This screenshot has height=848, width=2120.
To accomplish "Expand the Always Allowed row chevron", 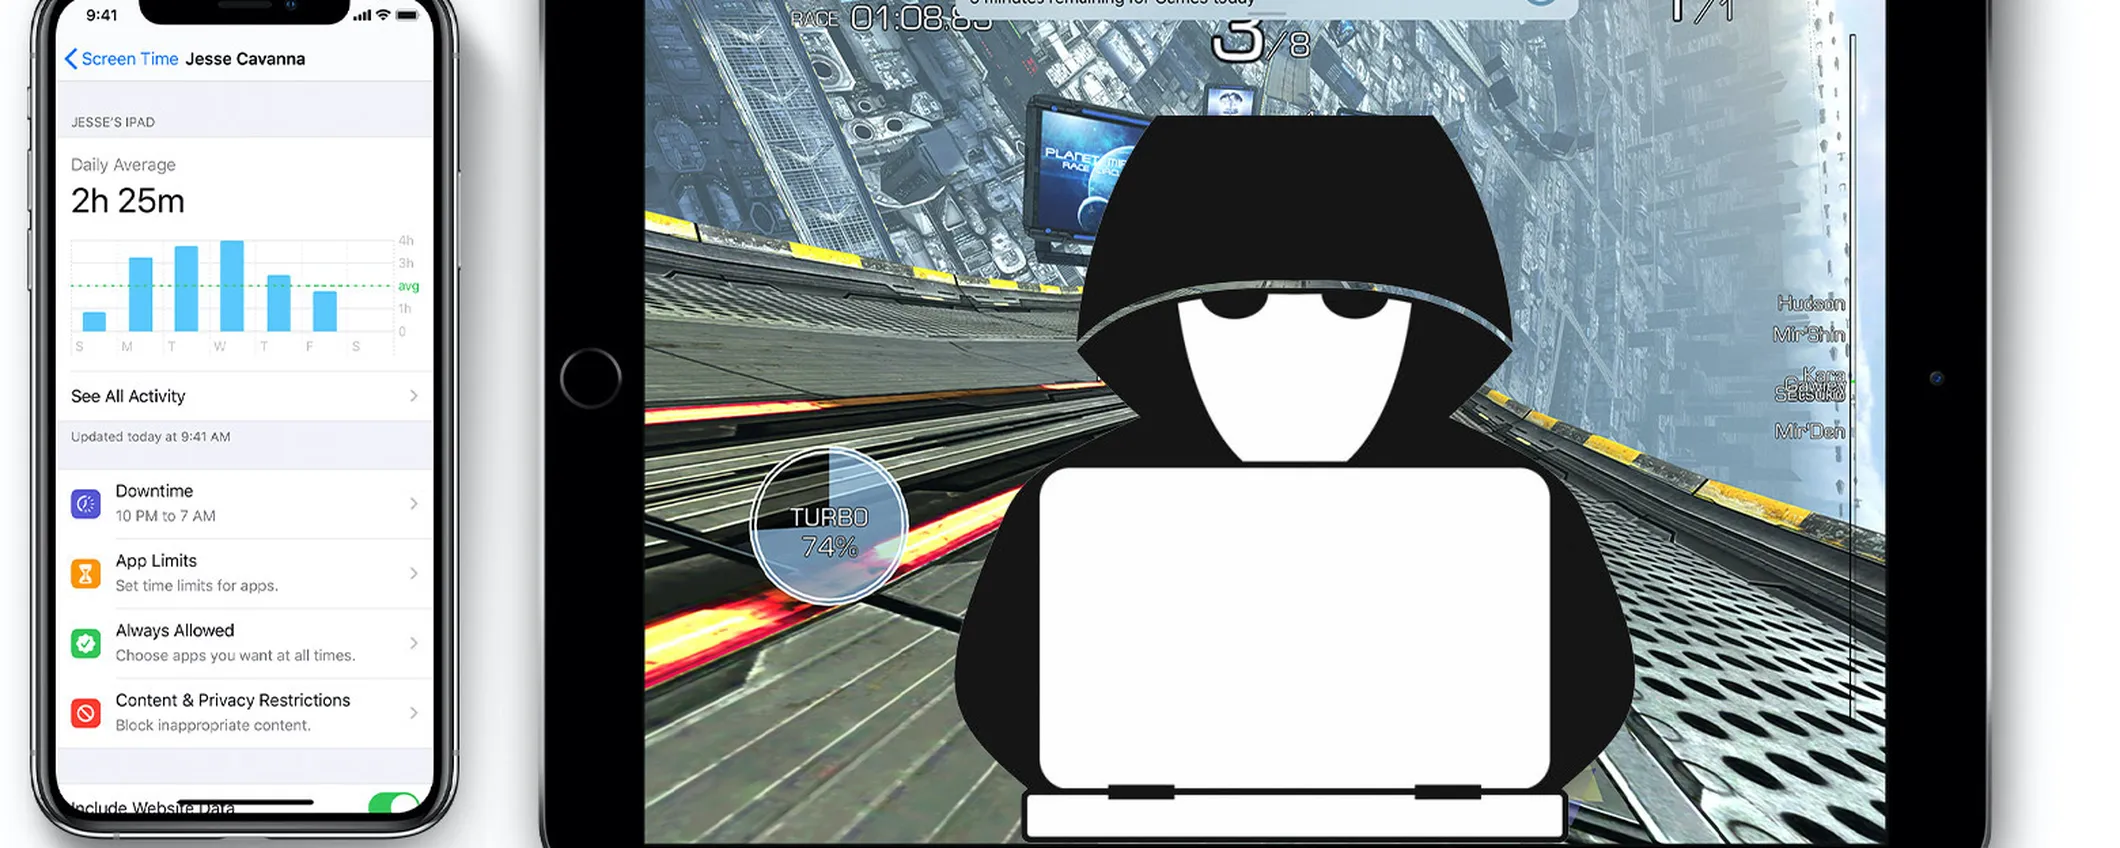I will (413, 643).
